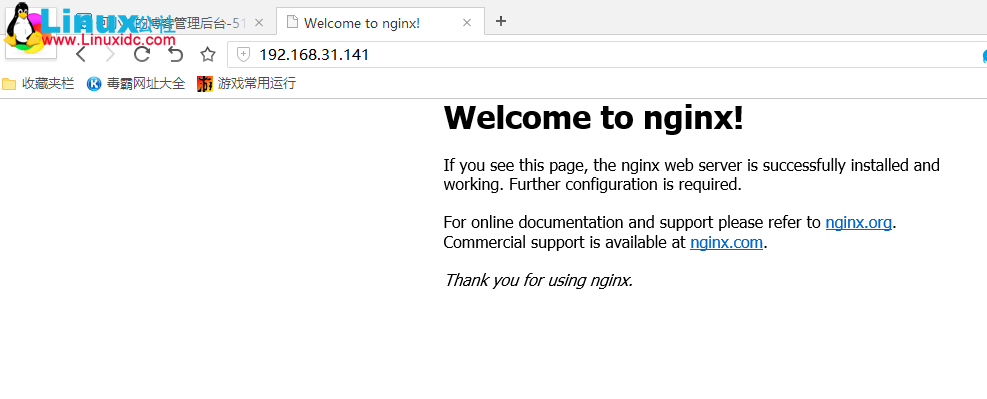Open a new tab with the plus button
This screenshot has height=399, width=987.
500,21
